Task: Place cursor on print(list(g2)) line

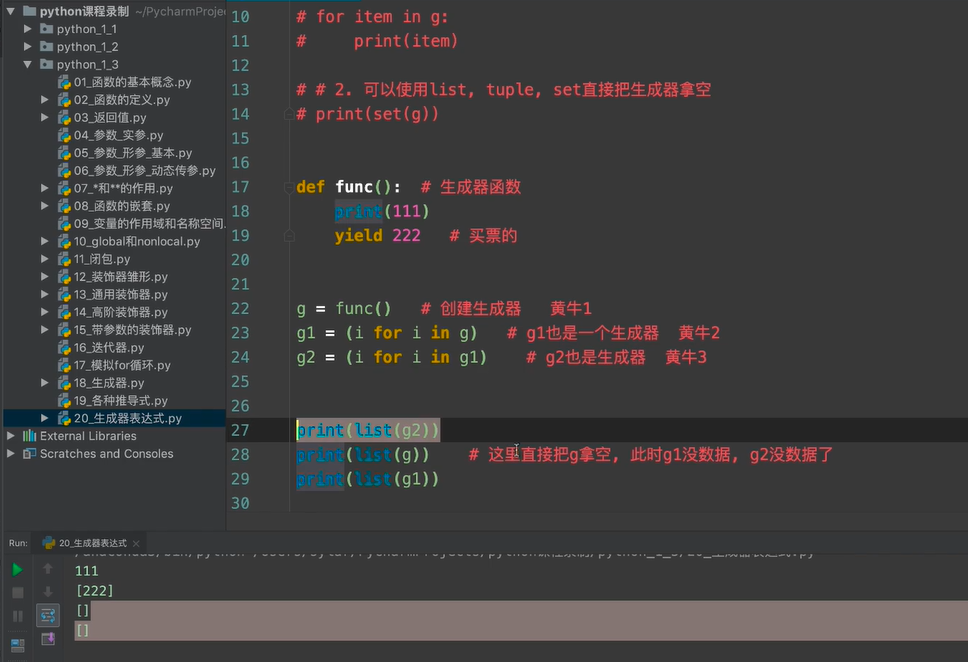Action: [x=368, y=430]
